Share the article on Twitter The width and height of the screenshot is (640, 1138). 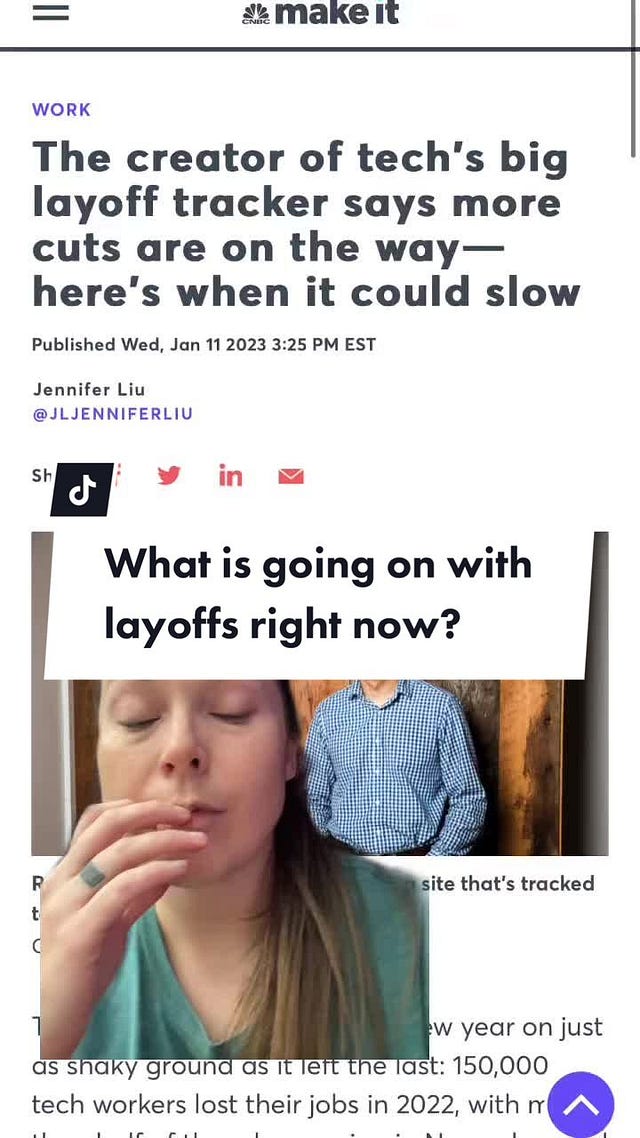pyautogui.click(x=168, y=475)
